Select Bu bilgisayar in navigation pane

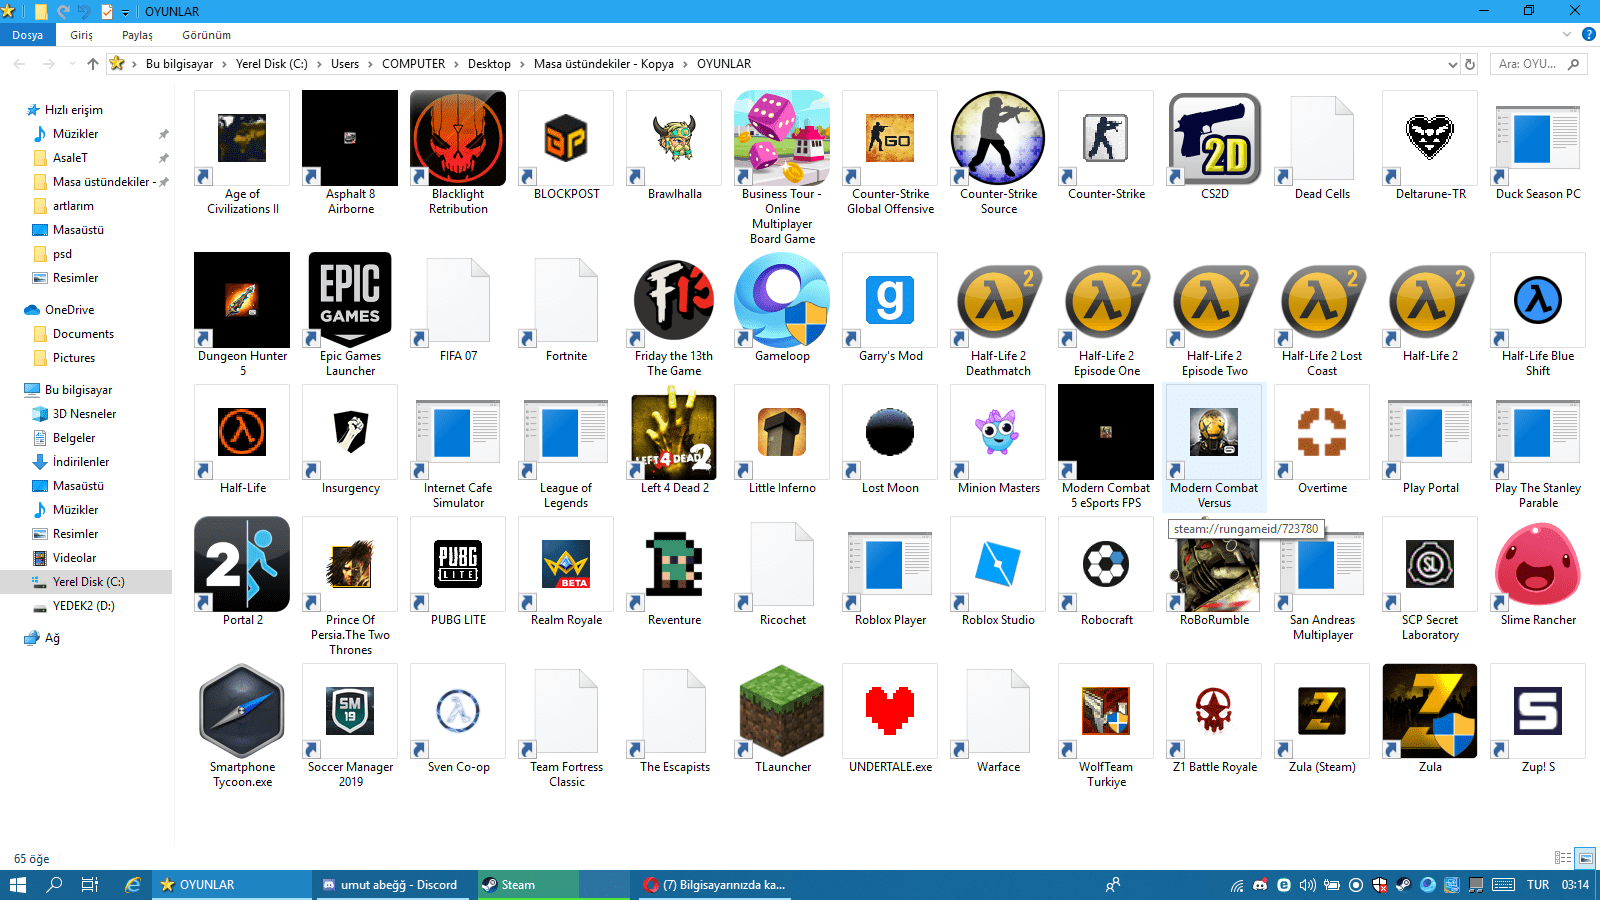click(x=78, y=390)
